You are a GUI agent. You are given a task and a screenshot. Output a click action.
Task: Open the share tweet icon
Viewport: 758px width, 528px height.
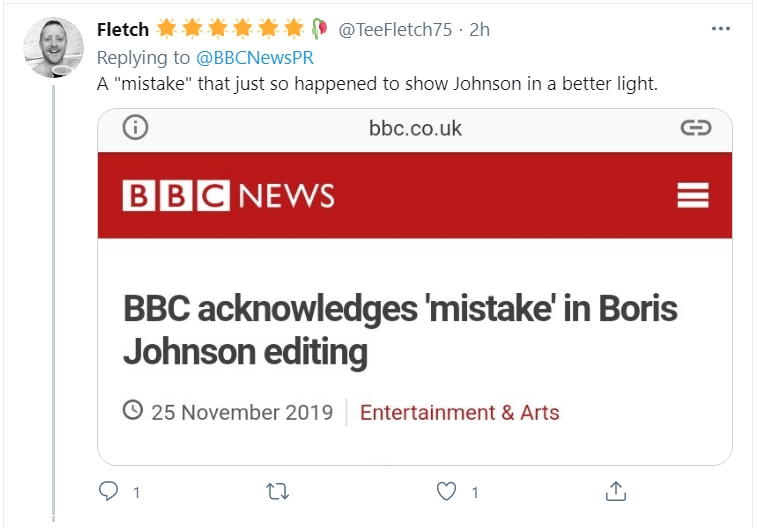pyautogui.click(x=617, y=491)
